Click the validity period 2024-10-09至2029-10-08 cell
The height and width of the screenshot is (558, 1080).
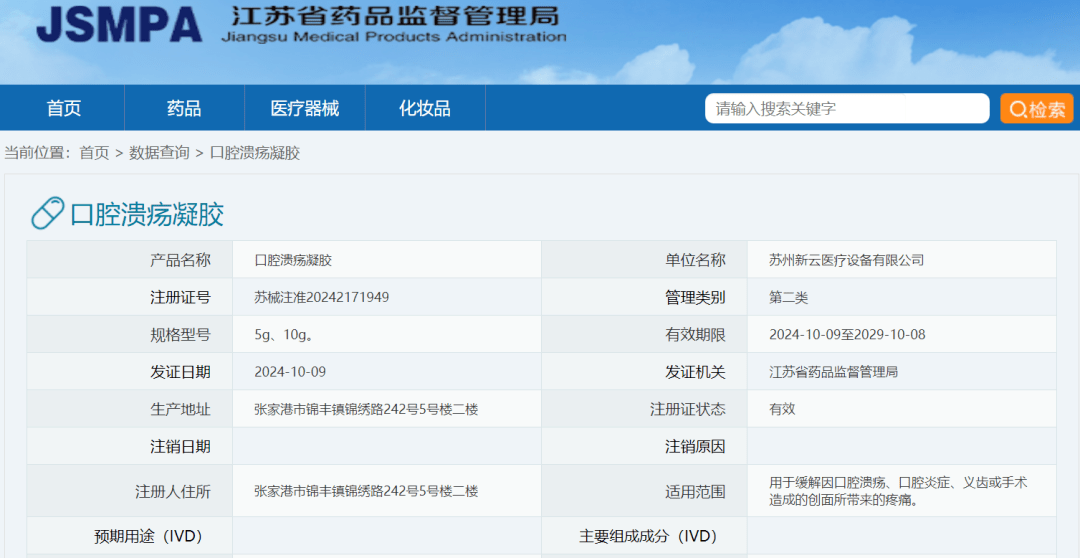846,334
